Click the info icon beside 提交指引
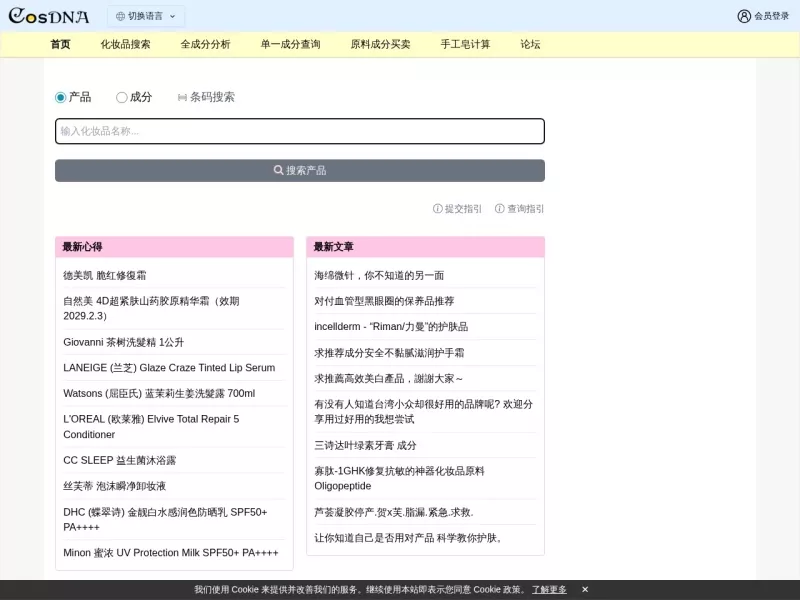This screenshot has width=800, height=600. 438,208
